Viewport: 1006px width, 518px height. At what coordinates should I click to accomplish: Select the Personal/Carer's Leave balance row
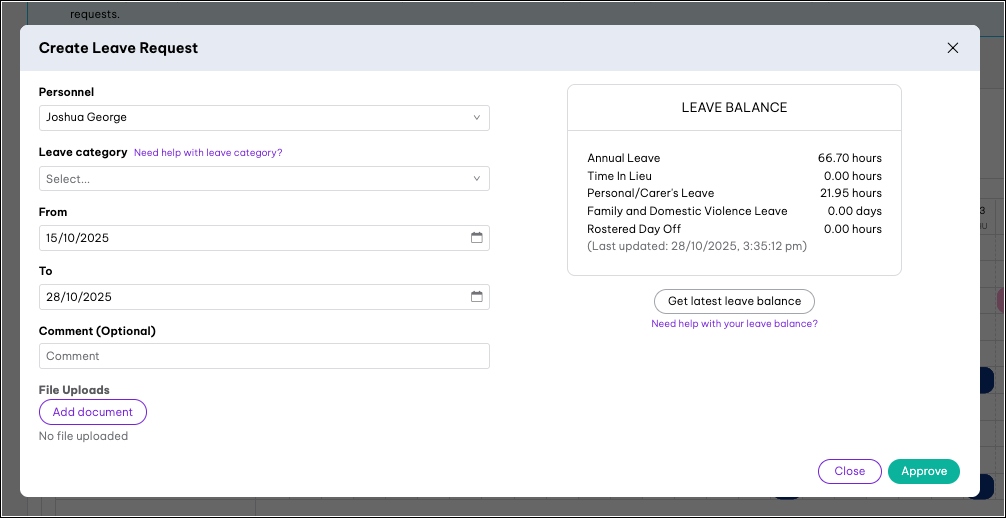pyautogui.click(x=734, y=193)
